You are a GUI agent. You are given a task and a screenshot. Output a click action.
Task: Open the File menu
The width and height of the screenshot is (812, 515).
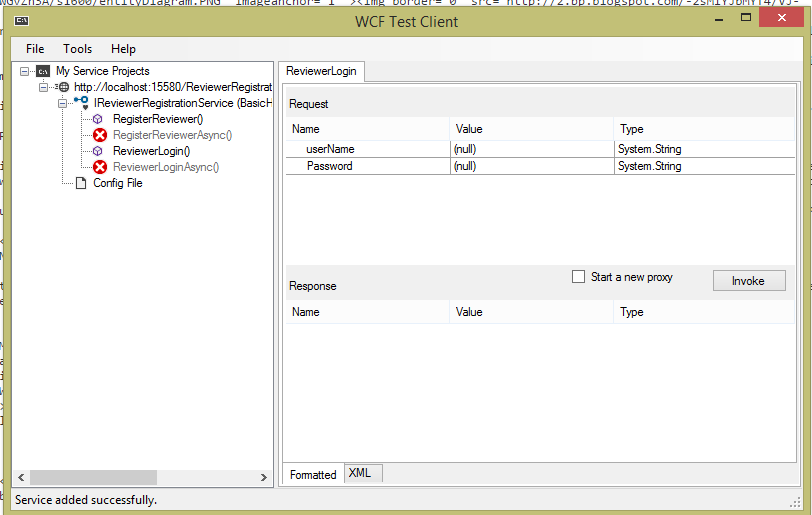coord(35,49)
